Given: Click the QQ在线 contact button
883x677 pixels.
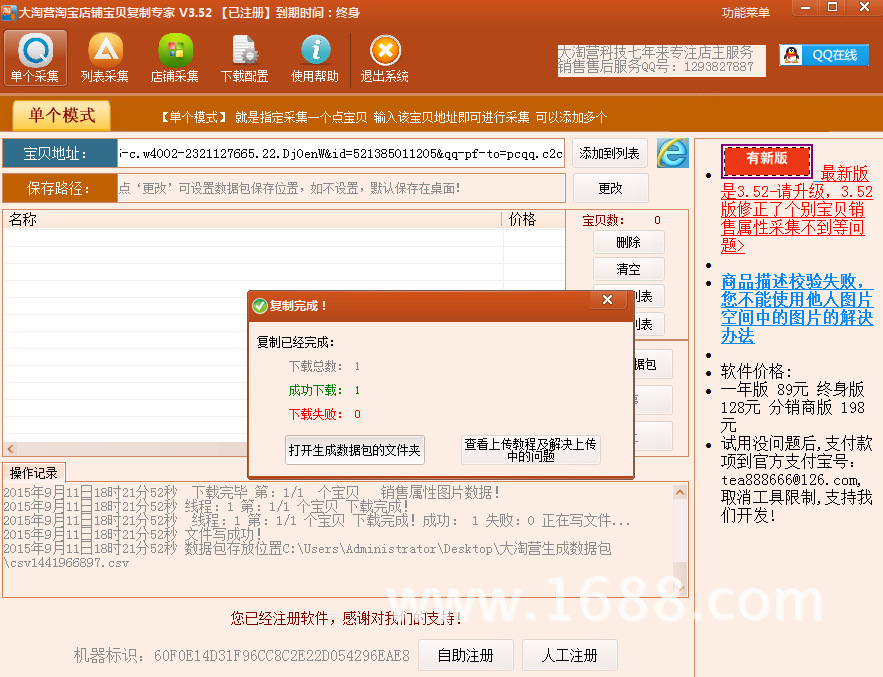Looking at the screenshot, I should pyautogui.click(x=824, y=55).
